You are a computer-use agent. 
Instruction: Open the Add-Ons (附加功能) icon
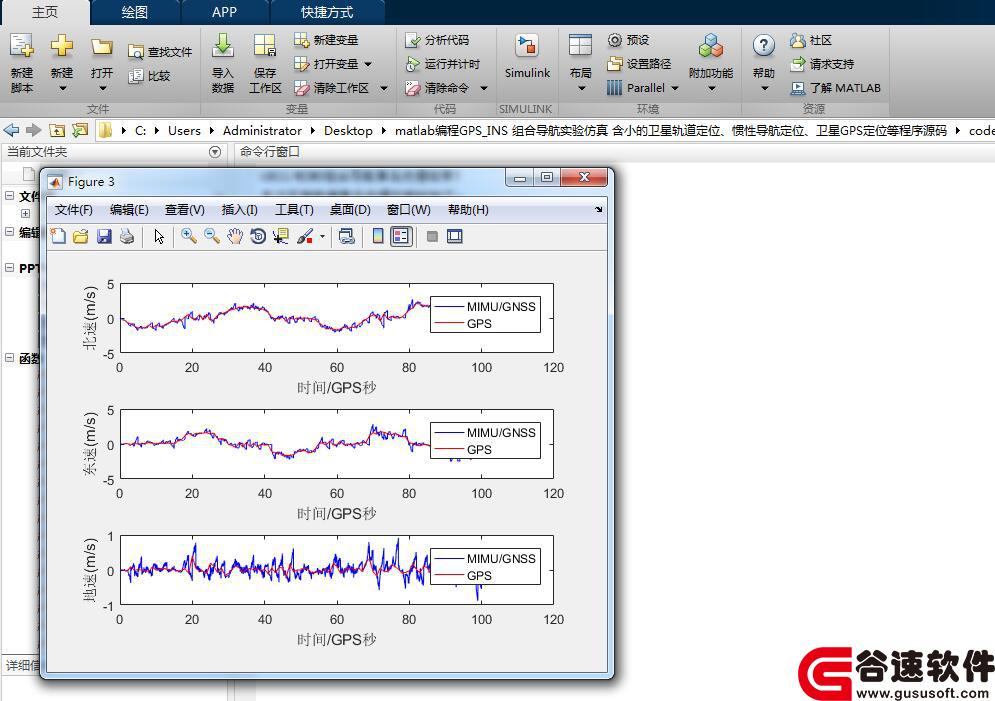[711, 47]
